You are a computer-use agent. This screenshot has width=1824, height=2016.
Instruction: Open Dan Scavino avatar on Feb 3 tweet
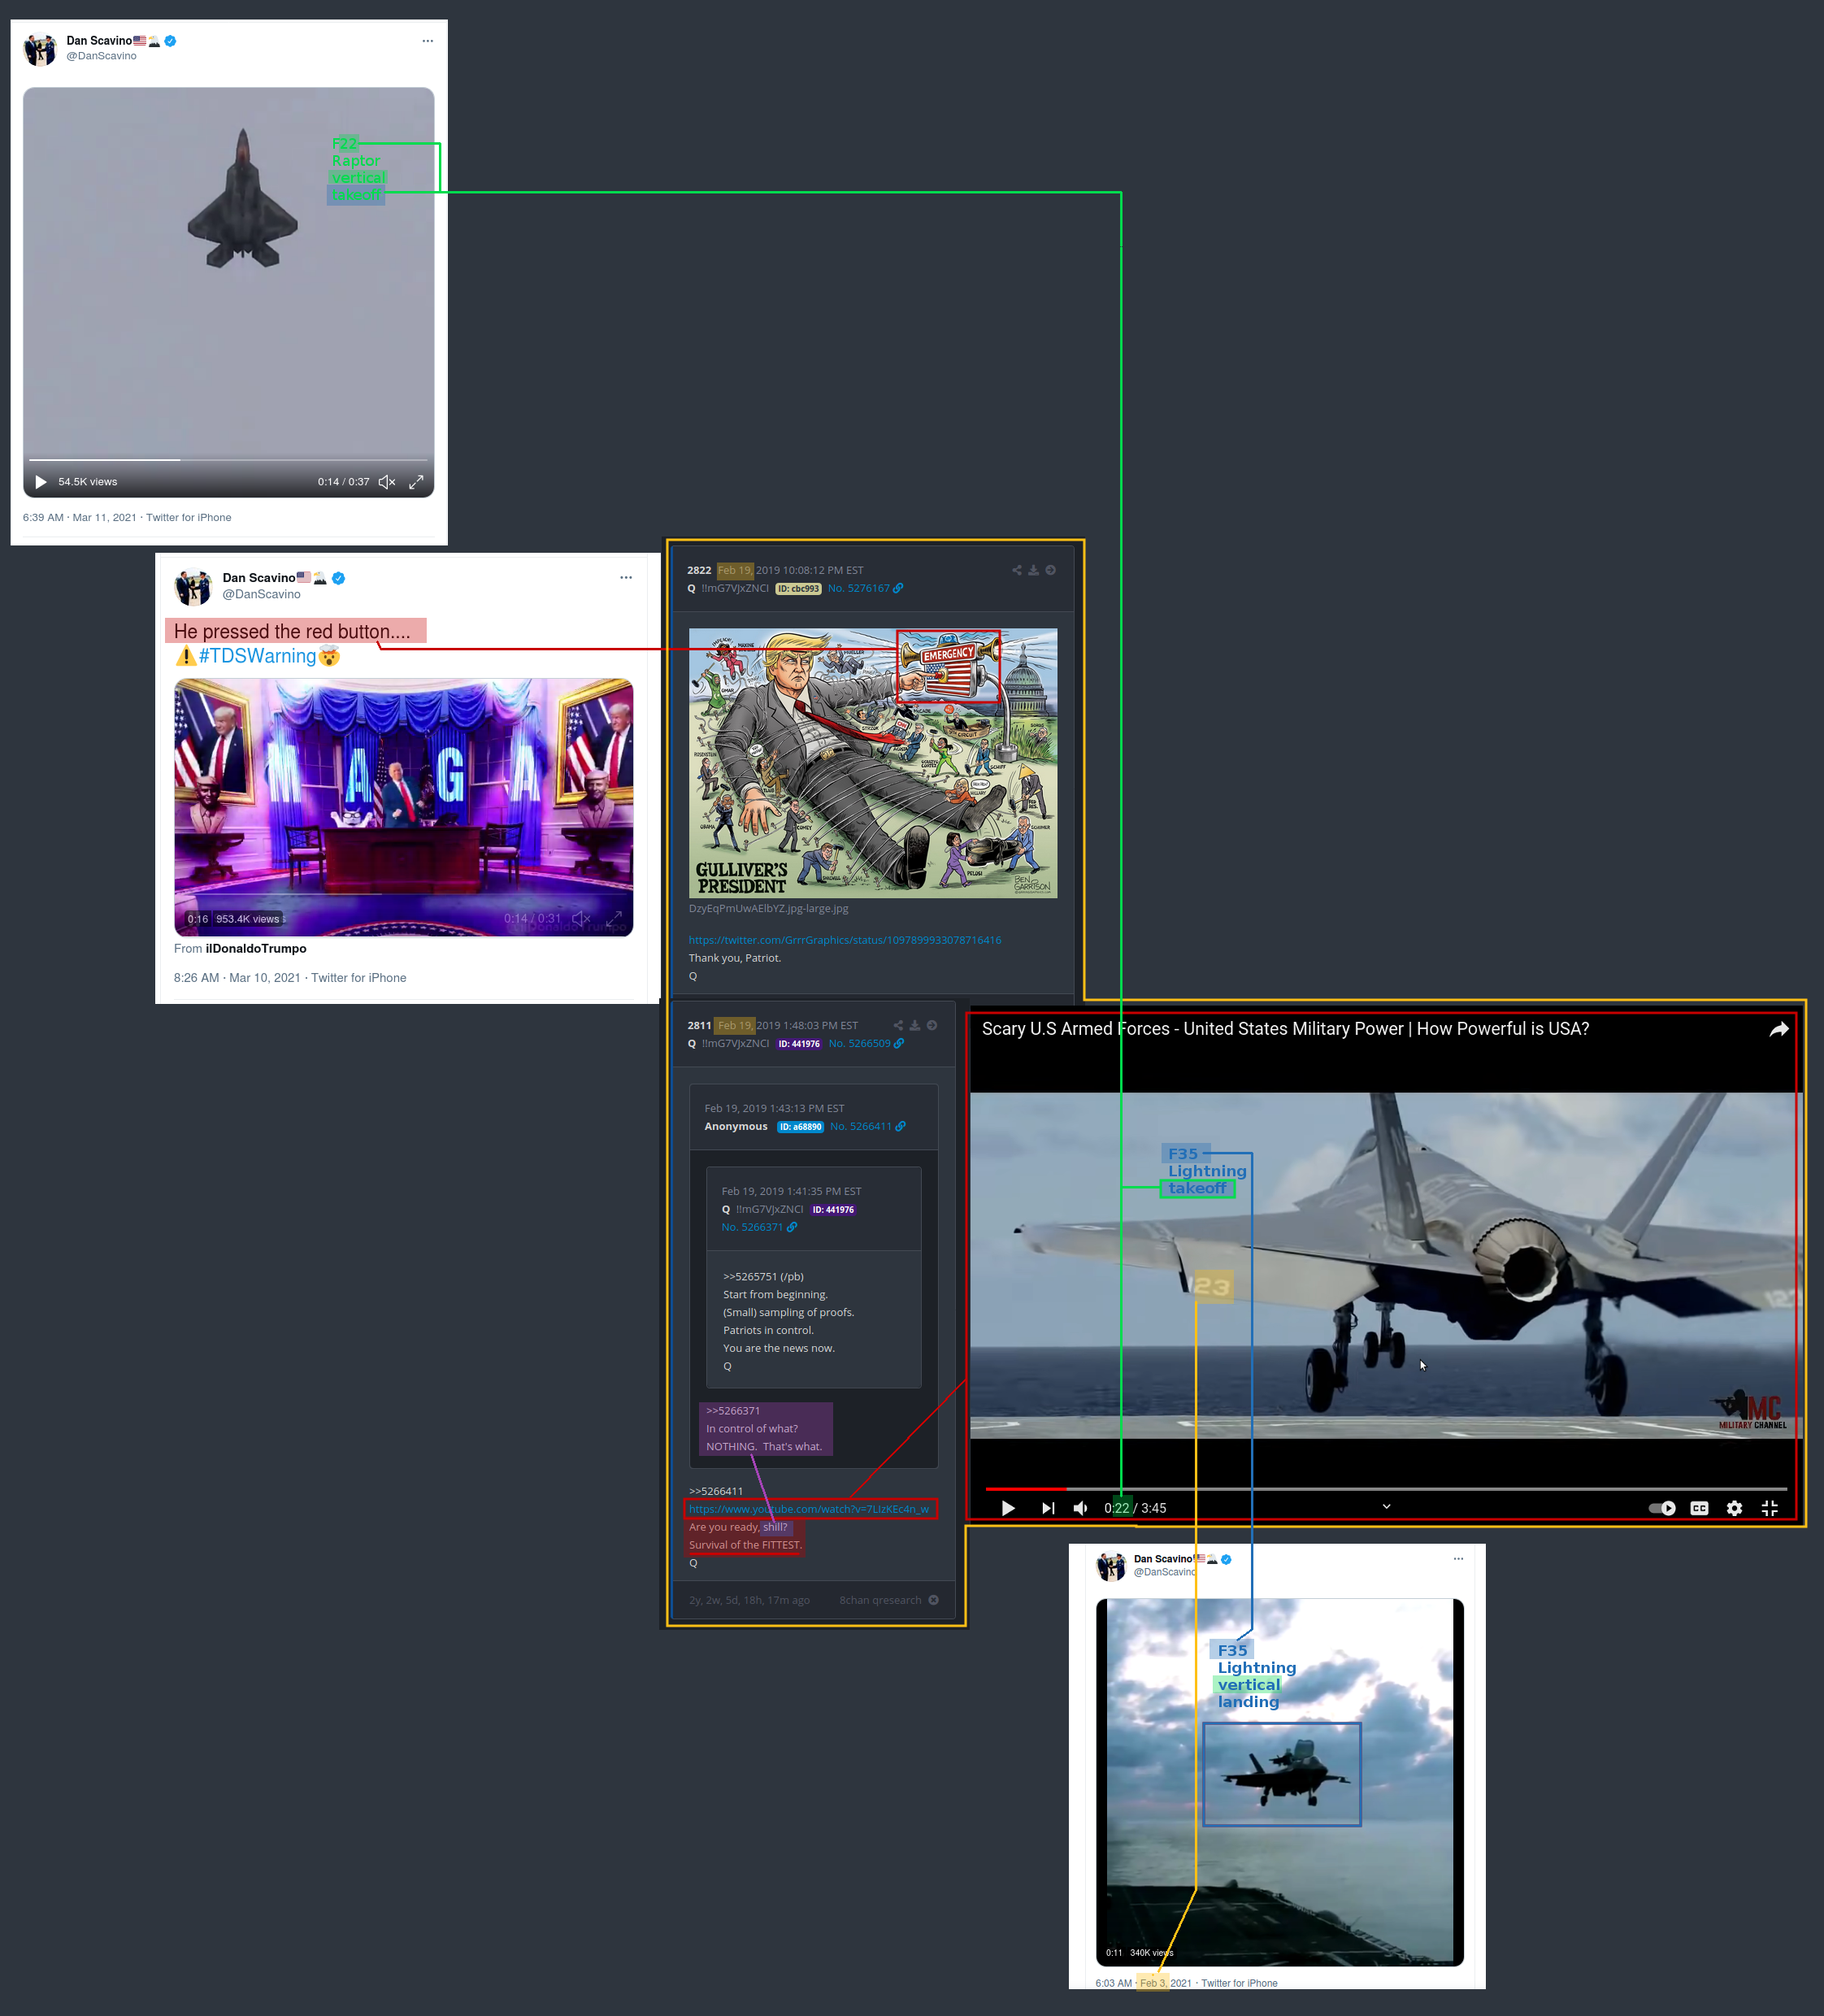(x=1111, y=1566)
